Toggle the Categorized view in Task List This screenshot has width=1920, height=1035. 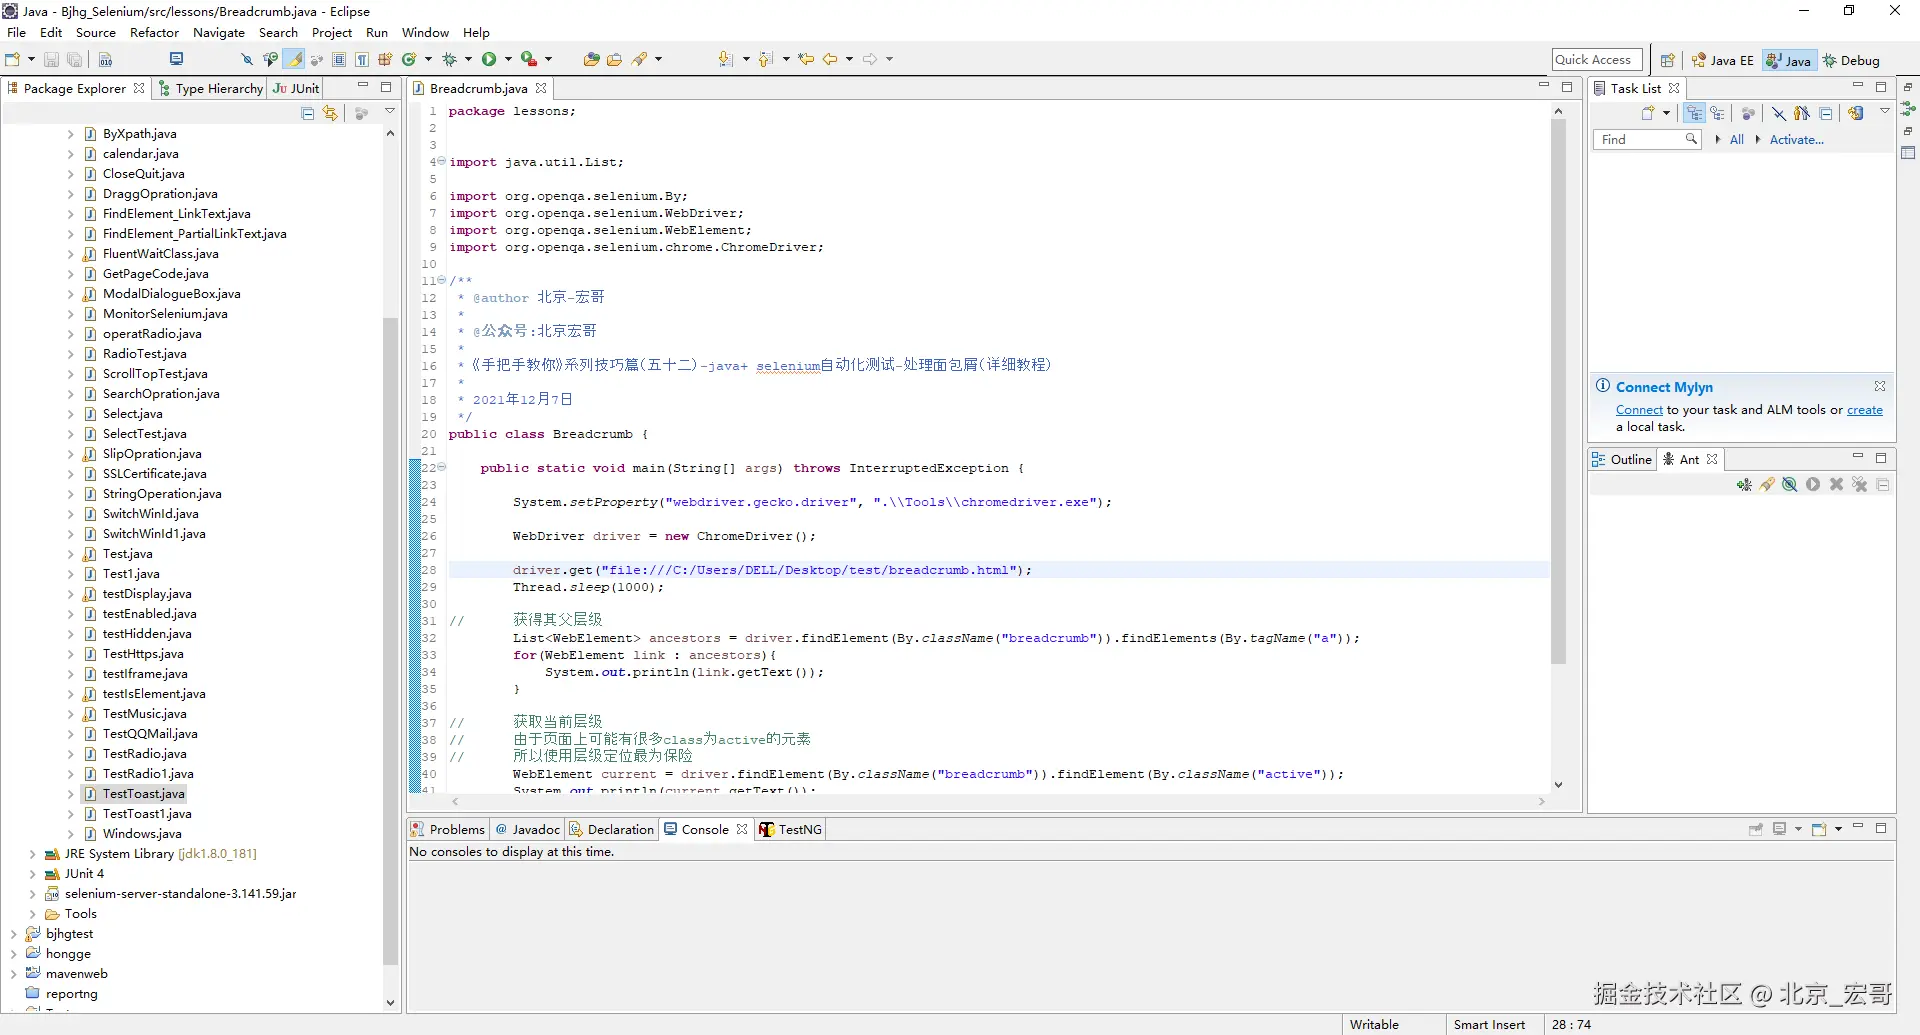point(1694,113)
